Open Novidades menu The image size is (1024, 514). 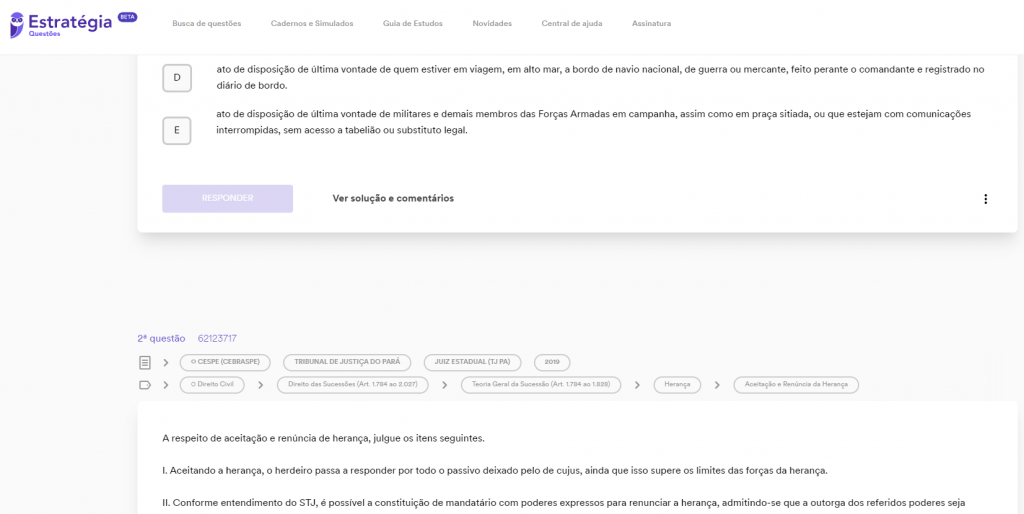point(492,24)
